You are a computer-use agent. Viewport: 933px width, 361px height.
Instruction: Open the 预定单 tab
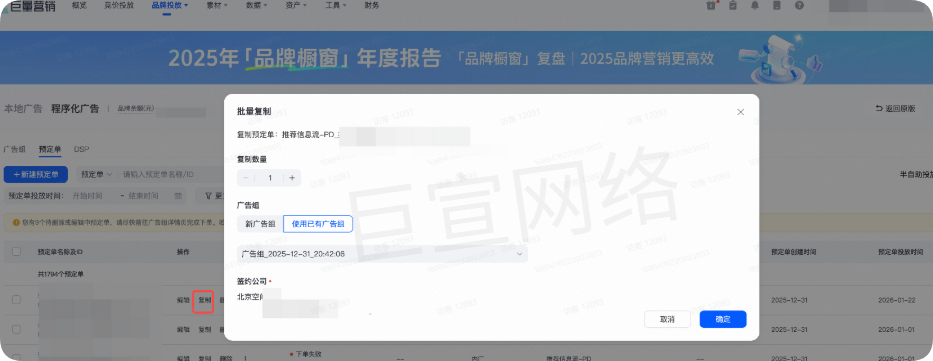[50, 149]
